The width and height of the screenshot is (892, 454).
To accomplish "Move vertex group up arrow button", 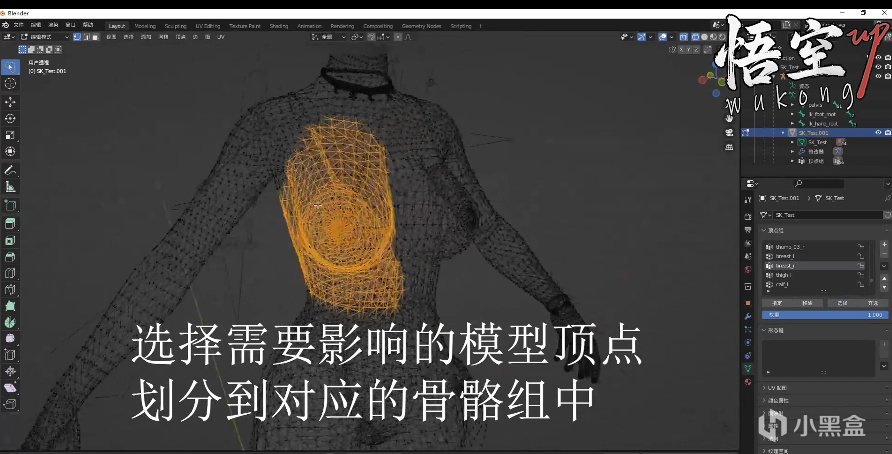I will point(884,278).
